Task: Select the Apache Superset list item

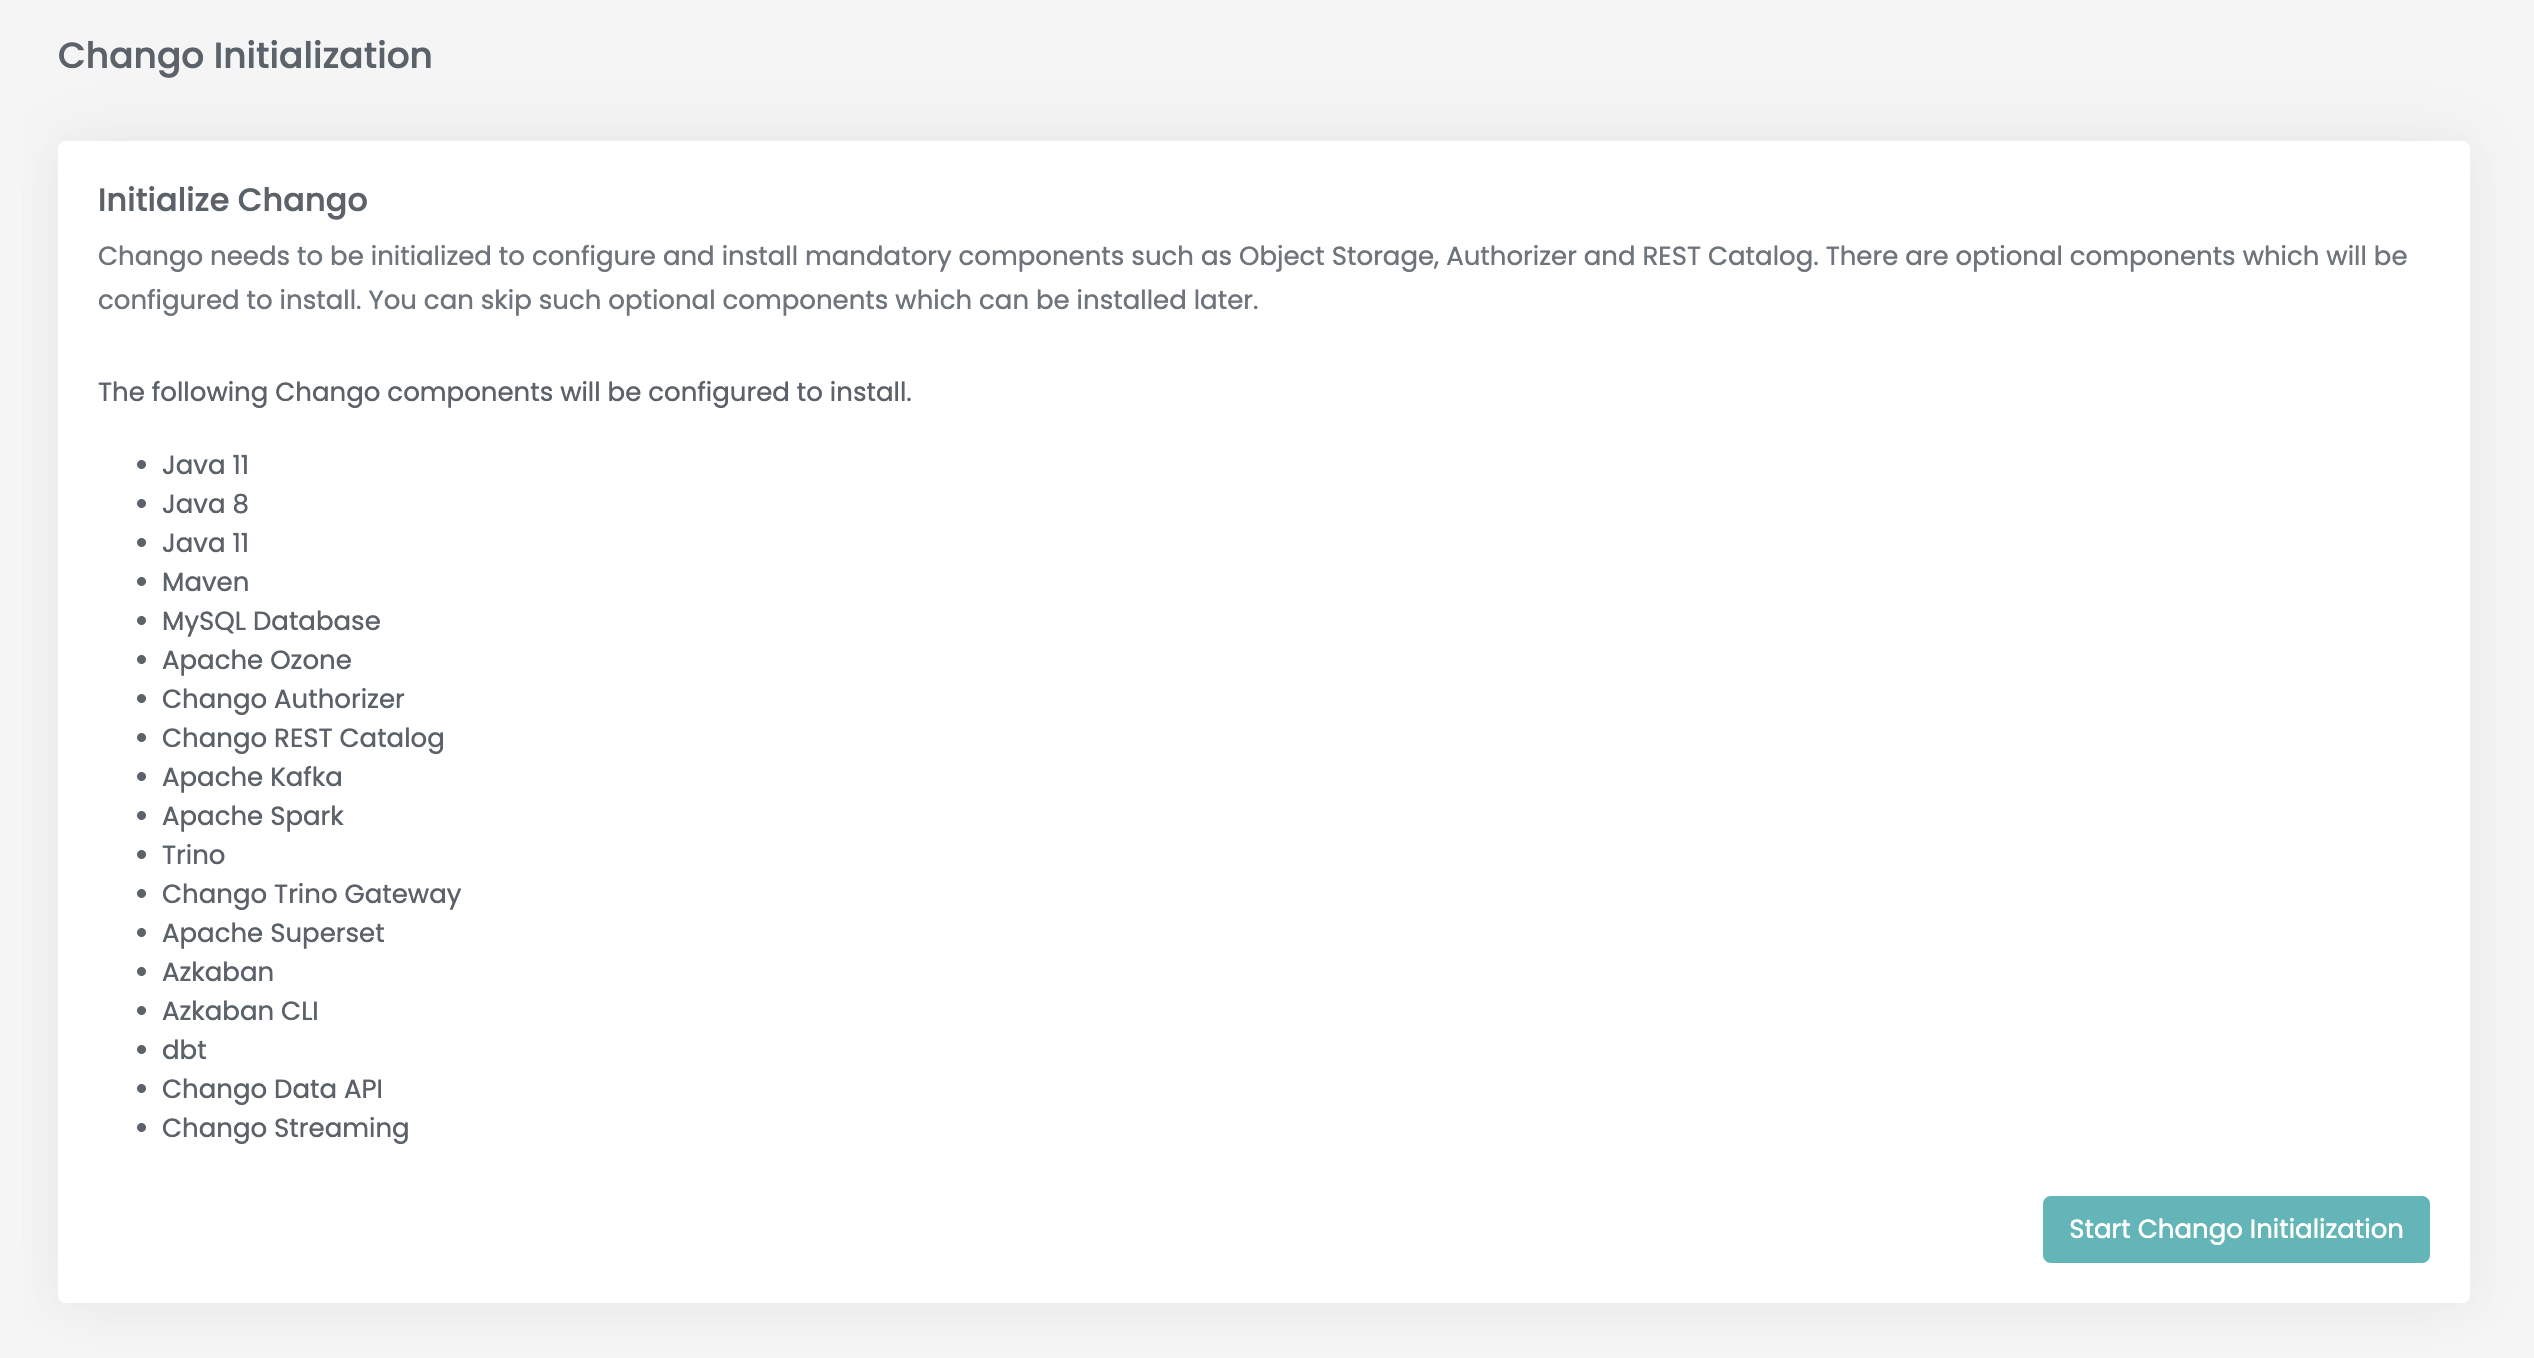Action: (273, 933)
